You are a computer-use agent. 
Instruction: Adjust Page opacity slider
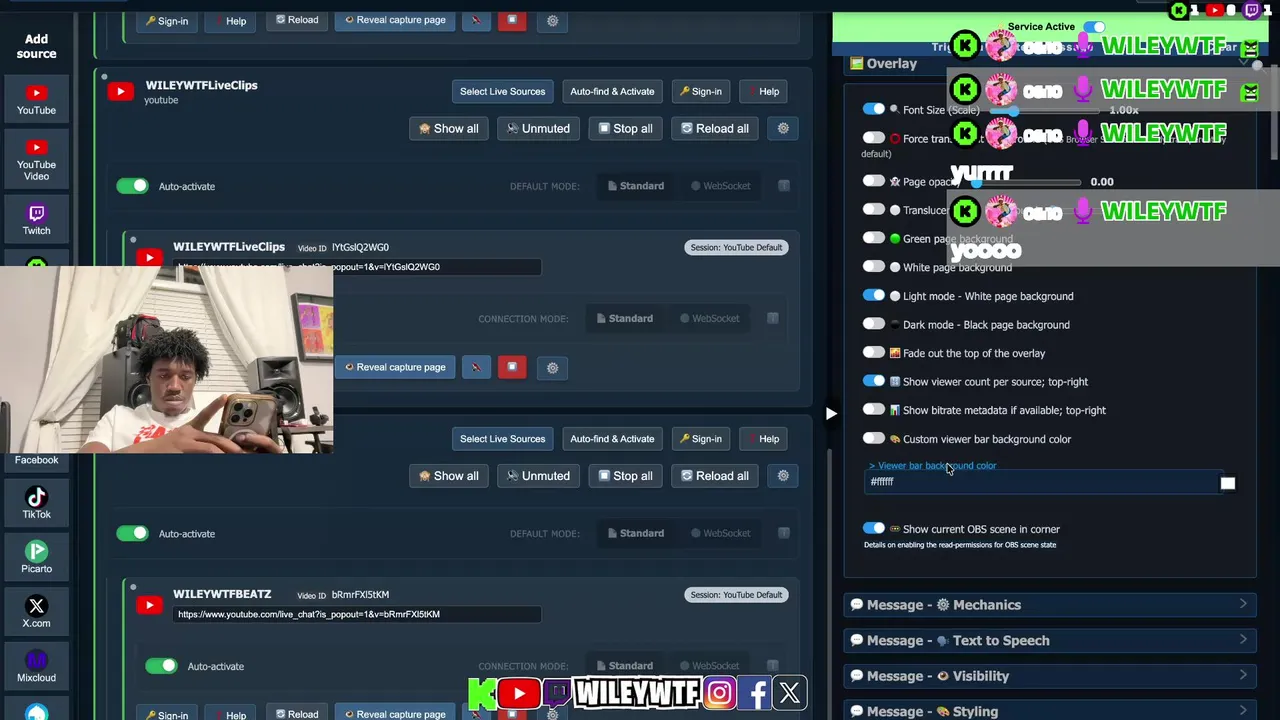[1030, 182]
